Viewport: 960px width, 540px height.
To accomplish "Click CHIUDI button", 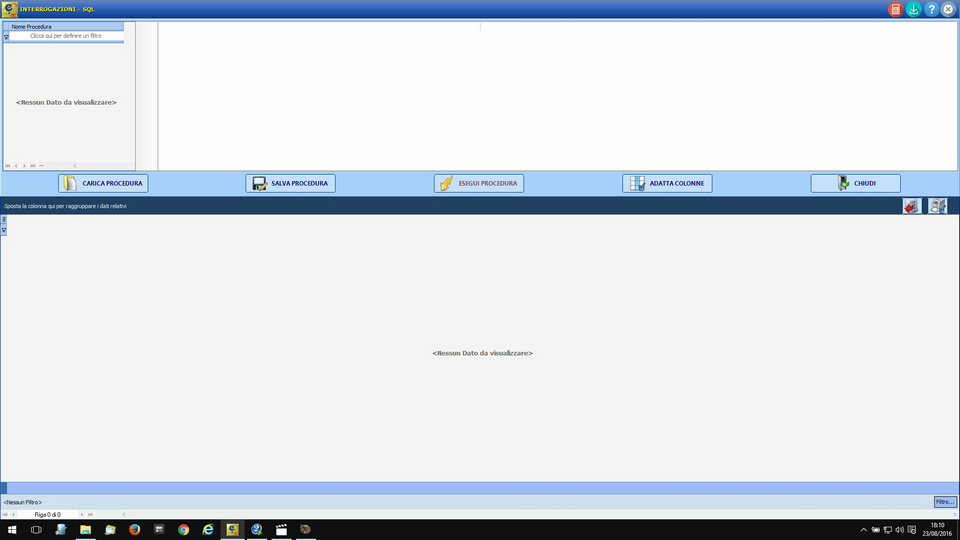I will click(855, 183).
